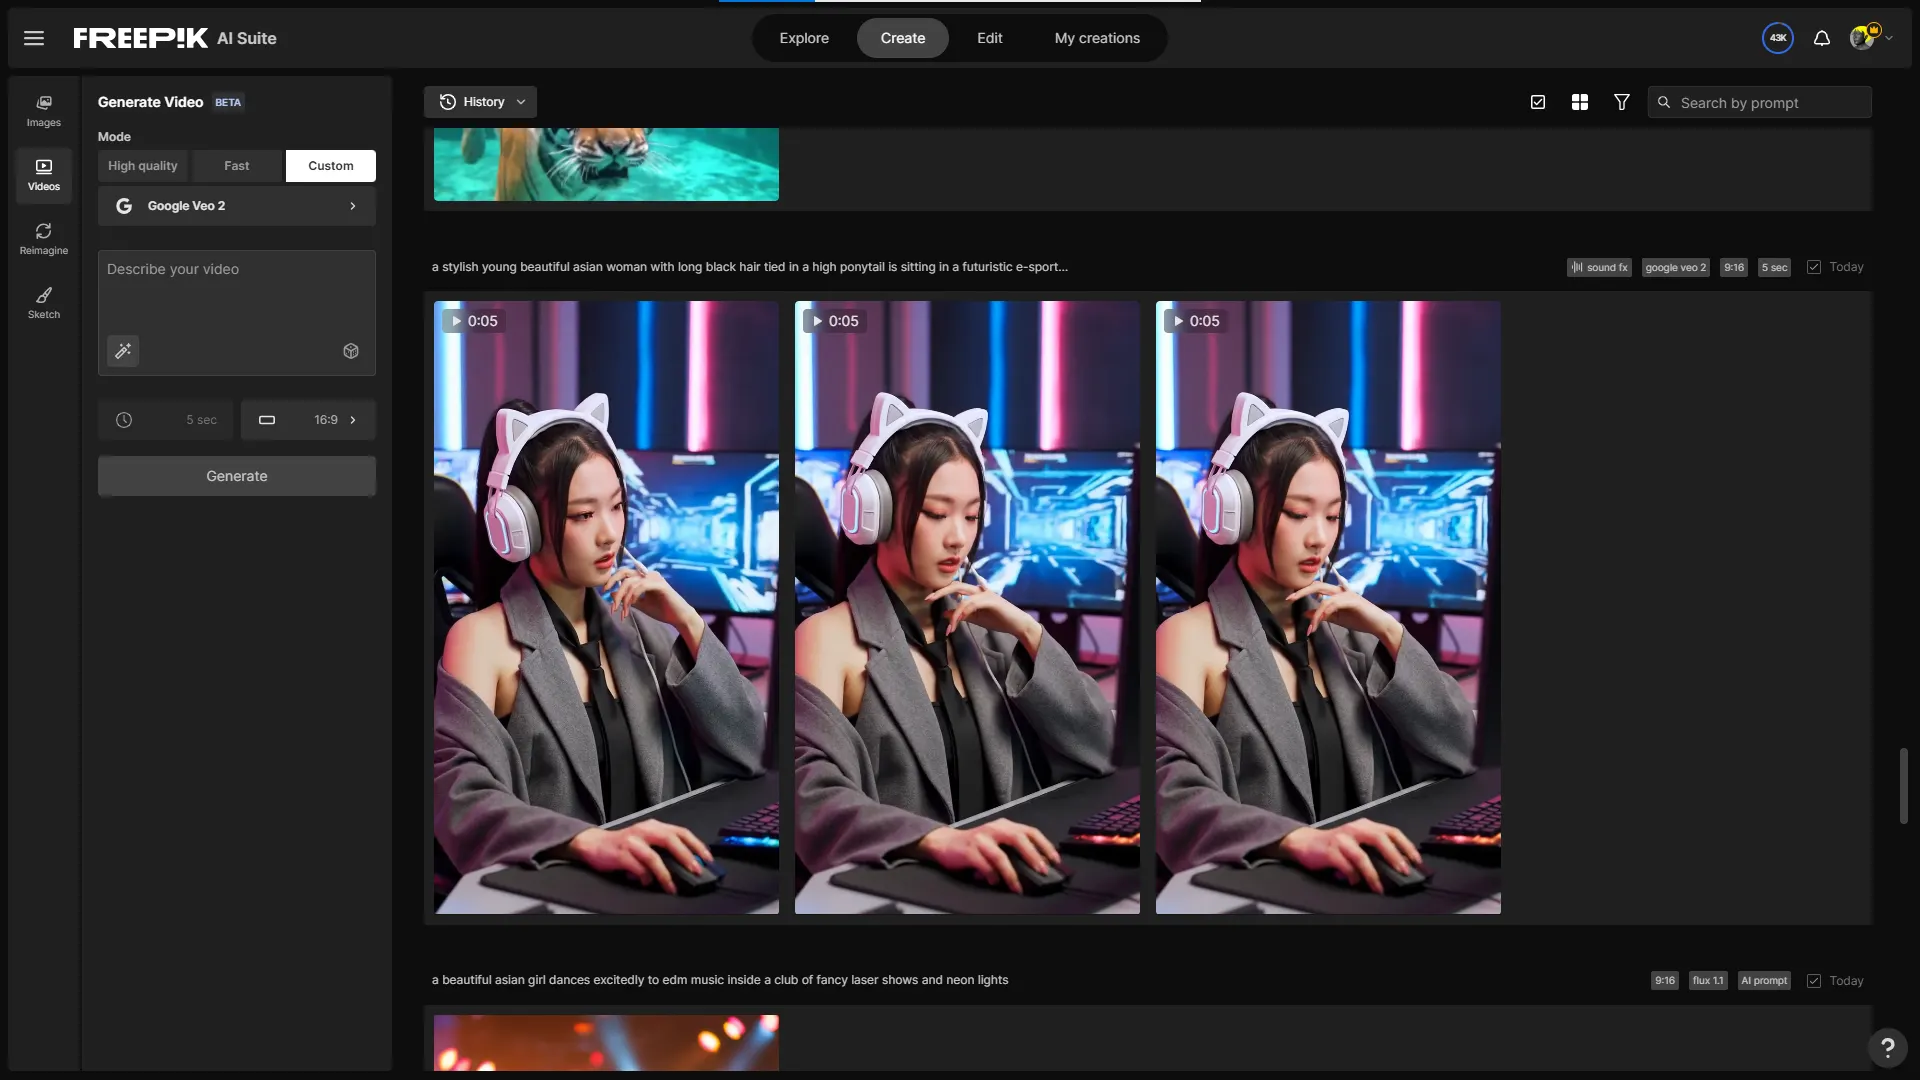1920x1080 pixels.
Task: Click the magic wand prompt enhancer icon
Action: [123, 351]
